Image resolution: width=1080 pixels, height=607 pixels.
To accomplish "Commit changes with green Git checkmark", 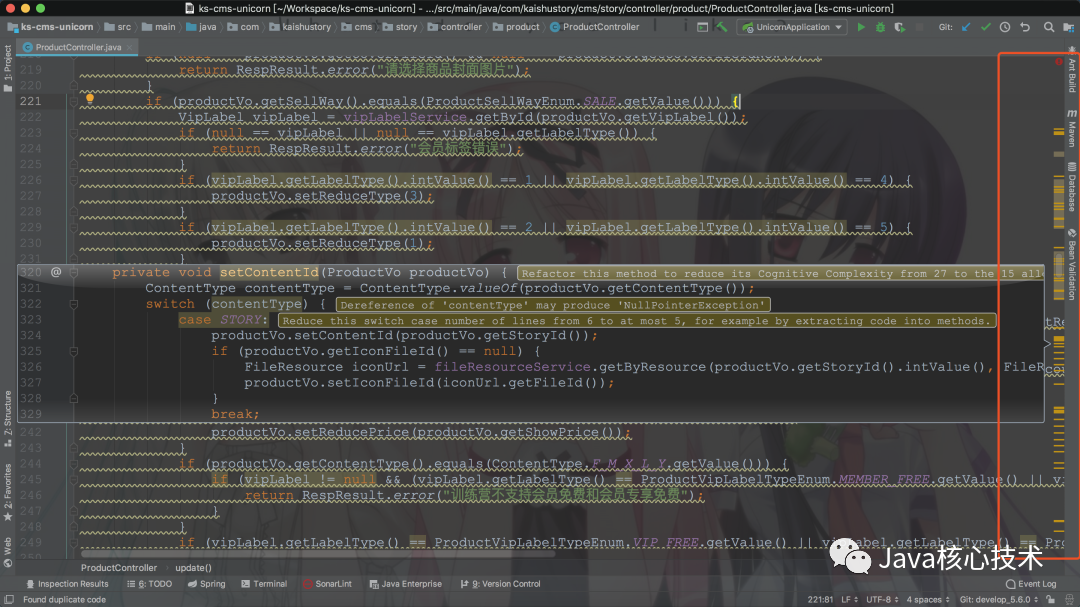I will tap(986, 27).
